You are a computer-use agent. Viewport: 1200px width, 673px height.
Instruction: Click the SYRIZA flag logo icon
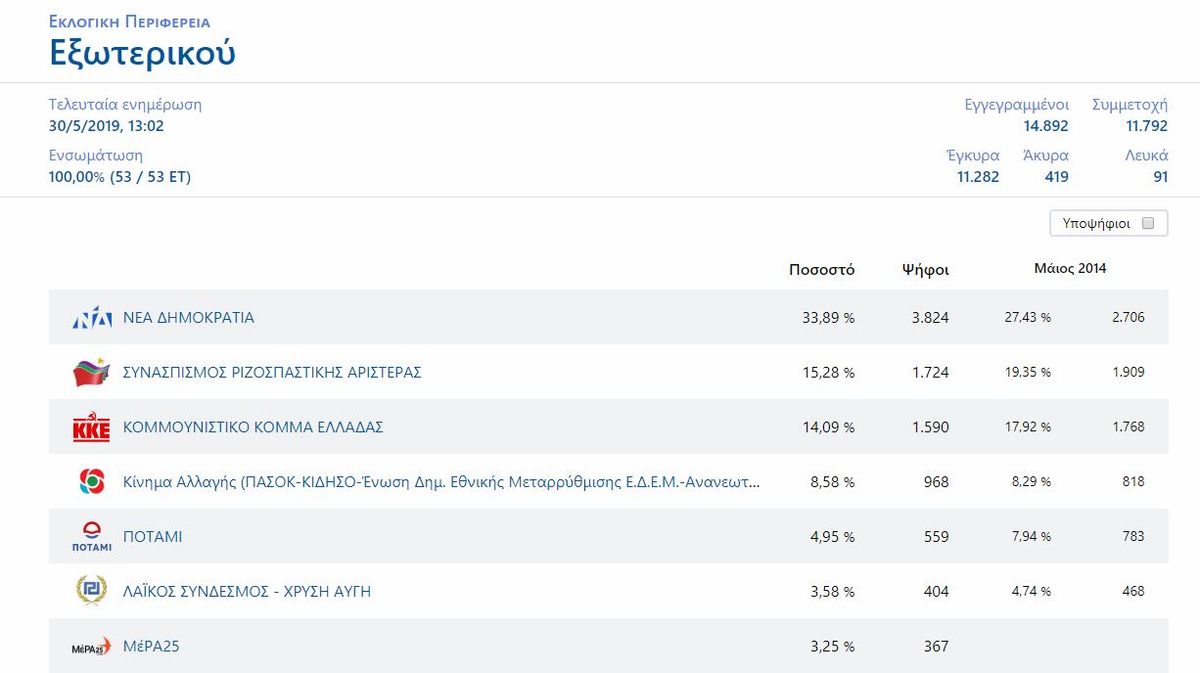(91, 372)
